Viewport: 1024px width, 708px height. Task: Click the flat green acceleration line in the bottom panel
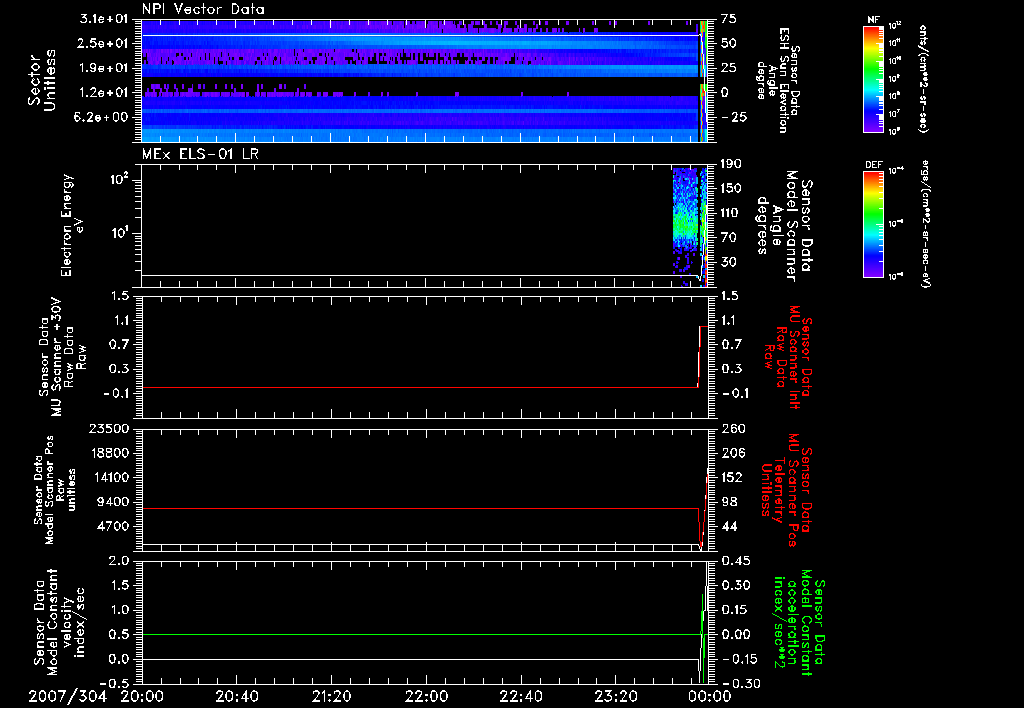[421, 634]
